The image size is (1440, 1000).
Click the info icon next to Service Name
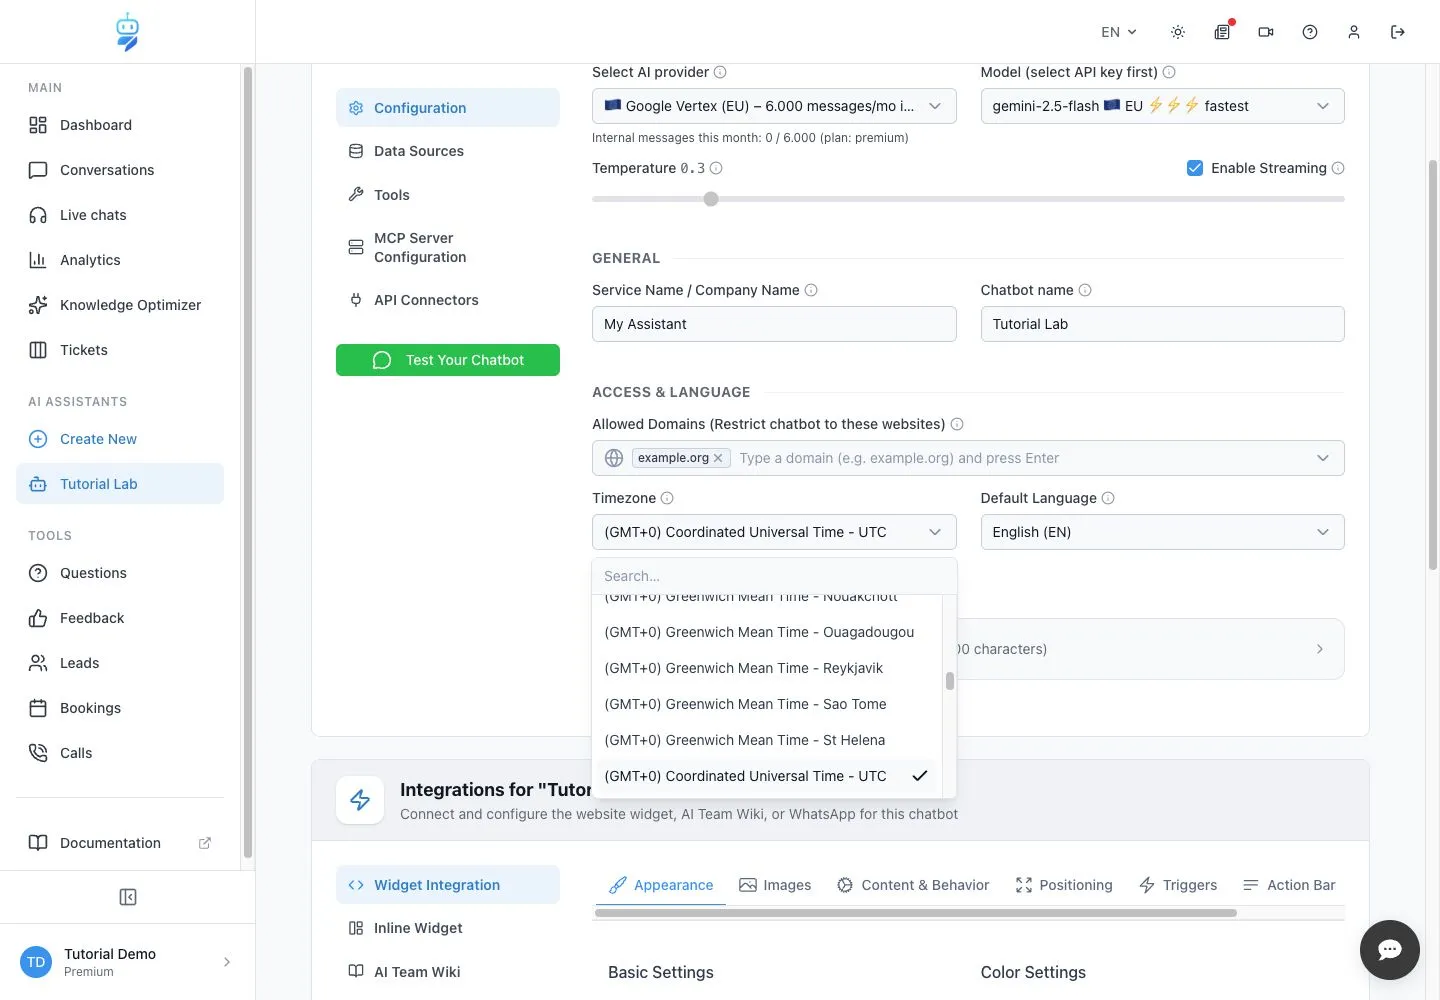coord(811,290)
